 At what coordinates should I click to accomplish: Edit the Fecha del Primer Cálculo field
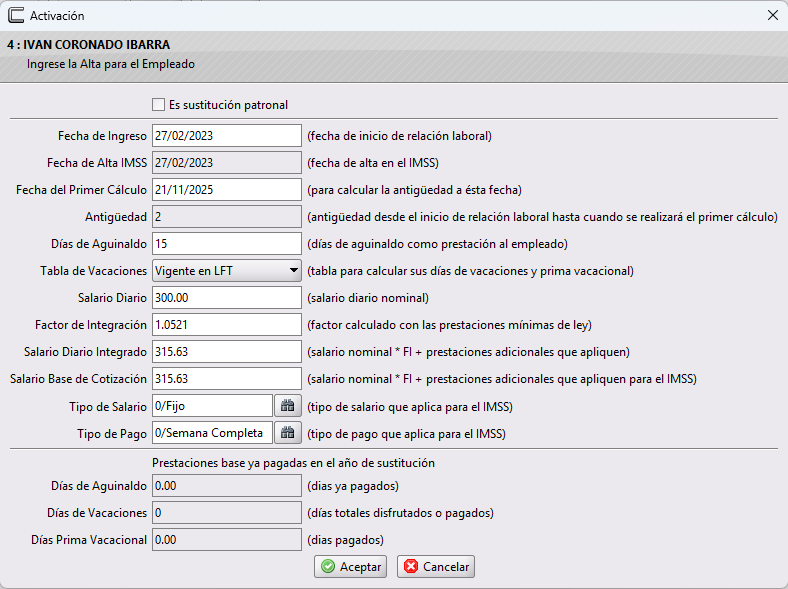tap(227, 190)
